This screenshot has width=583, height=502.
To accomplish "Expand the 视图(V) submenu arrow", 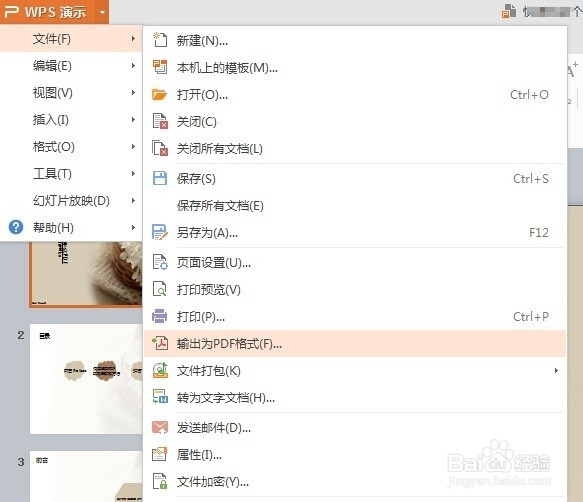I will (133, 92).
